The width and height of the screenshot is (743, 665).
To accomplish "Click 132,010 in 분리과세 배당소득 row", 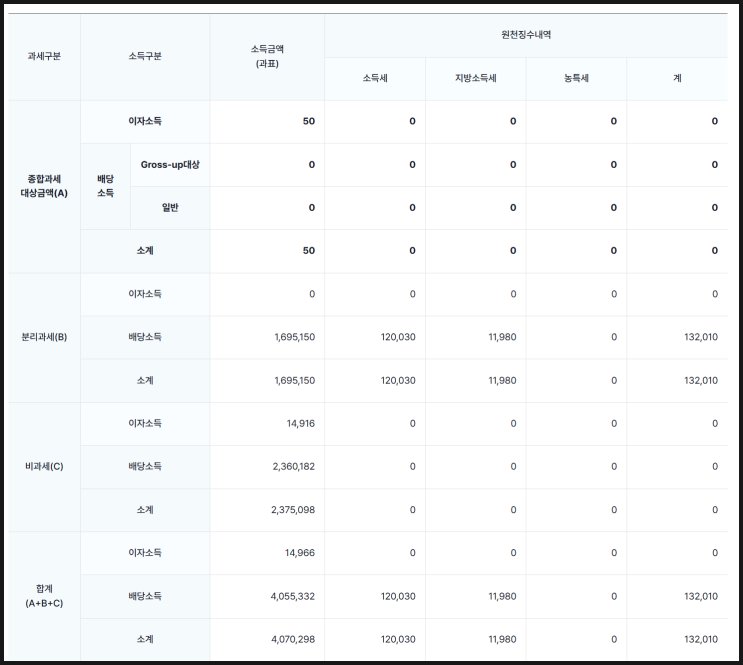I will 701,337.
